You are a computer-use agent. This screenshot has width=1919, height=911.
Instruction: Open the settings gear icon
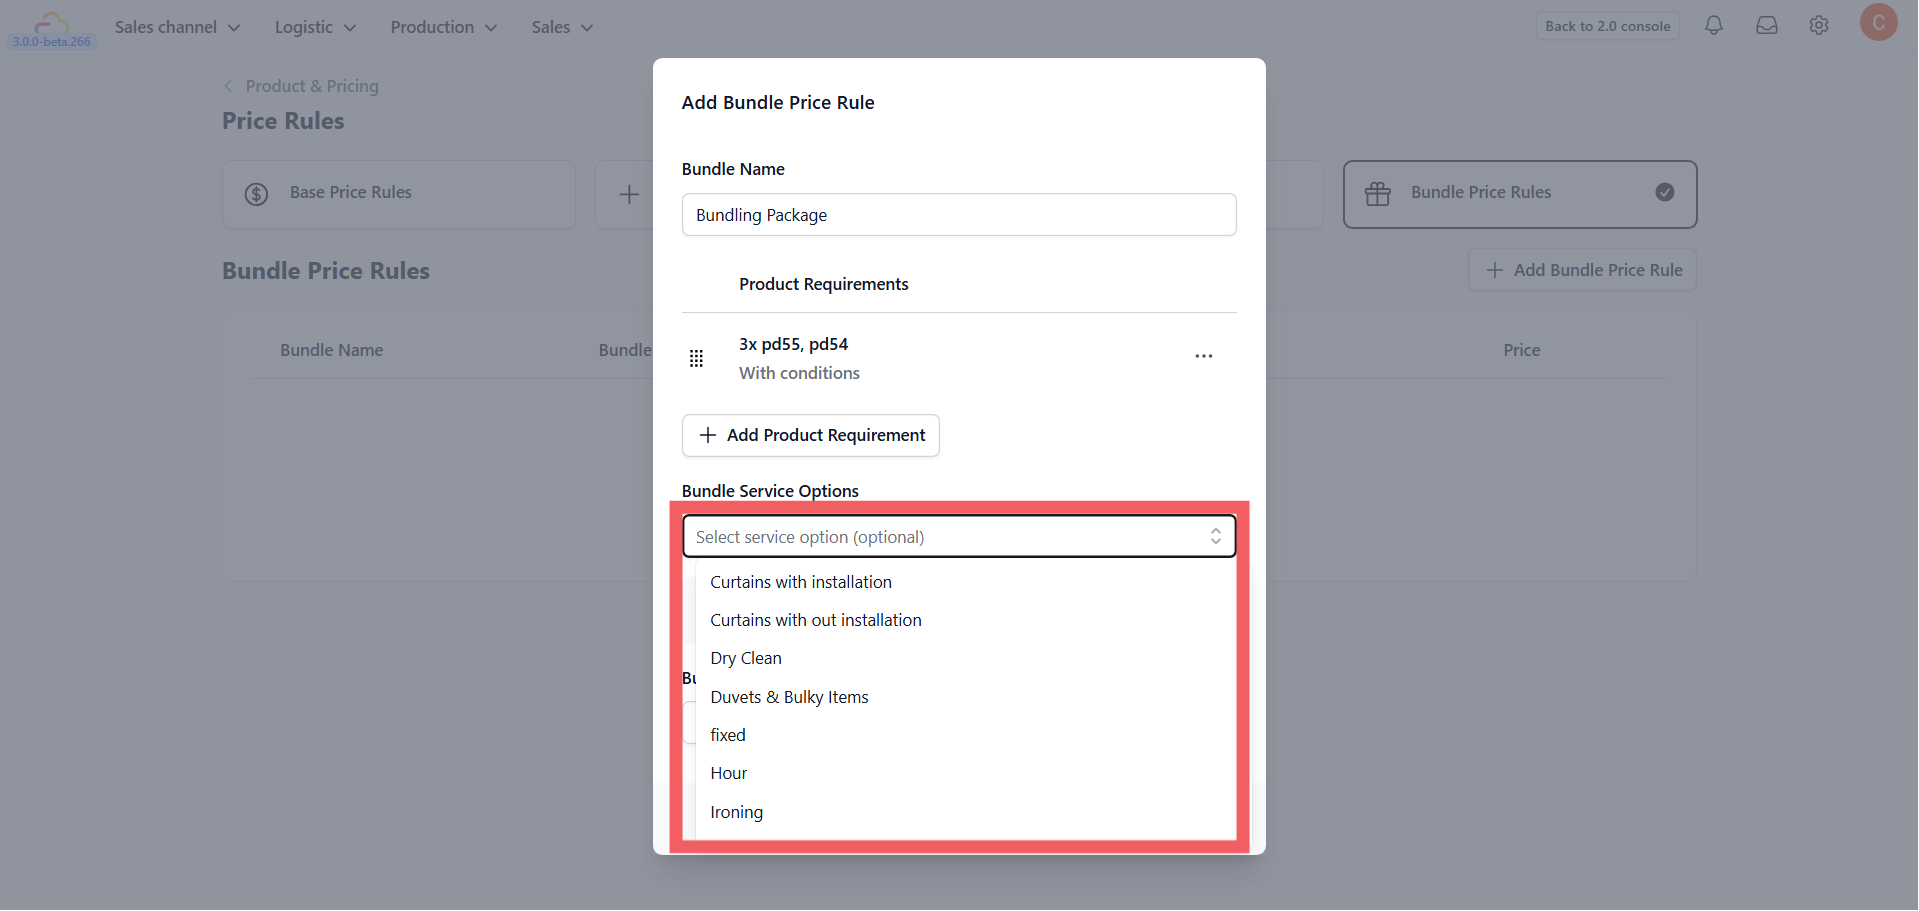coord(1818,26)
